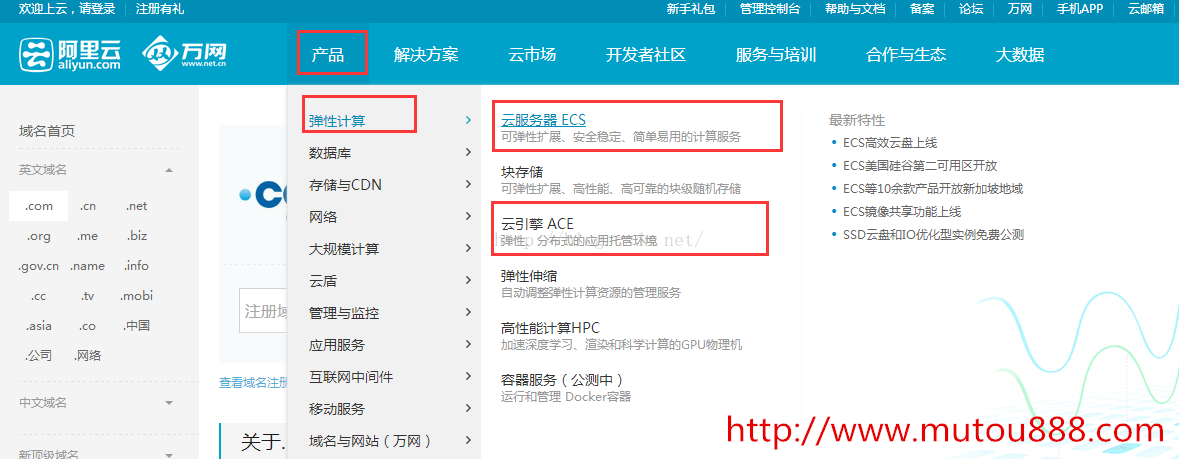Select the .cn domain suffix
This screenshot has width=1179, height=459.
click(88, 206)
